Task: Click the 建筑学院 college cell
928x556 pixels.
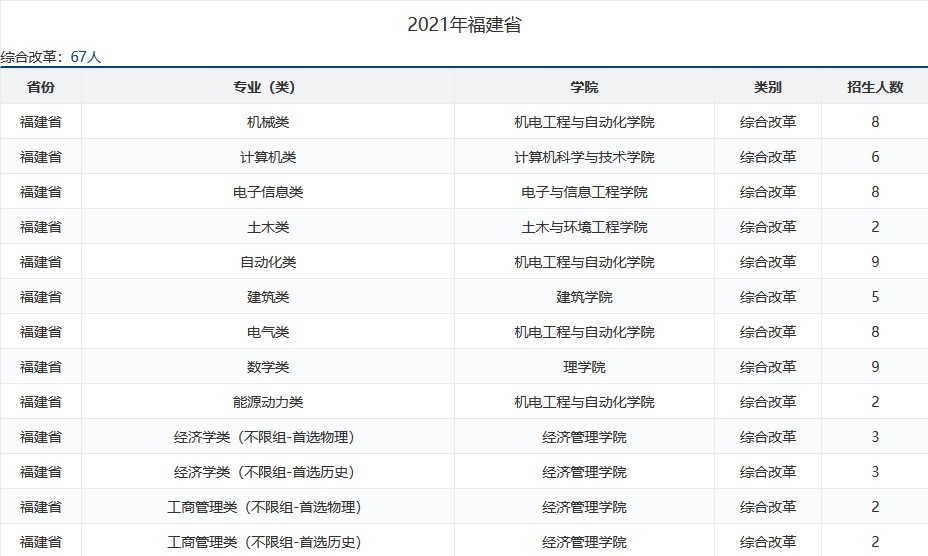Action: (x=584, y=297)
